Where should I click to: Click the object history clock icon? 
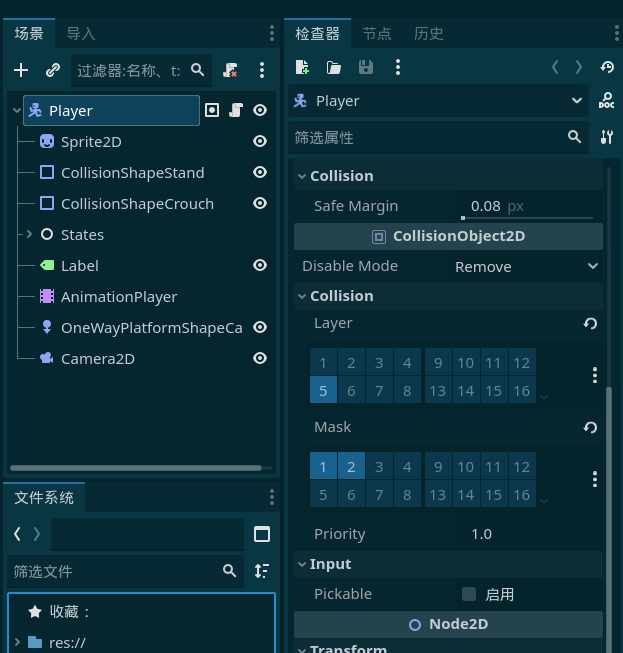click(x=607, y=67)
